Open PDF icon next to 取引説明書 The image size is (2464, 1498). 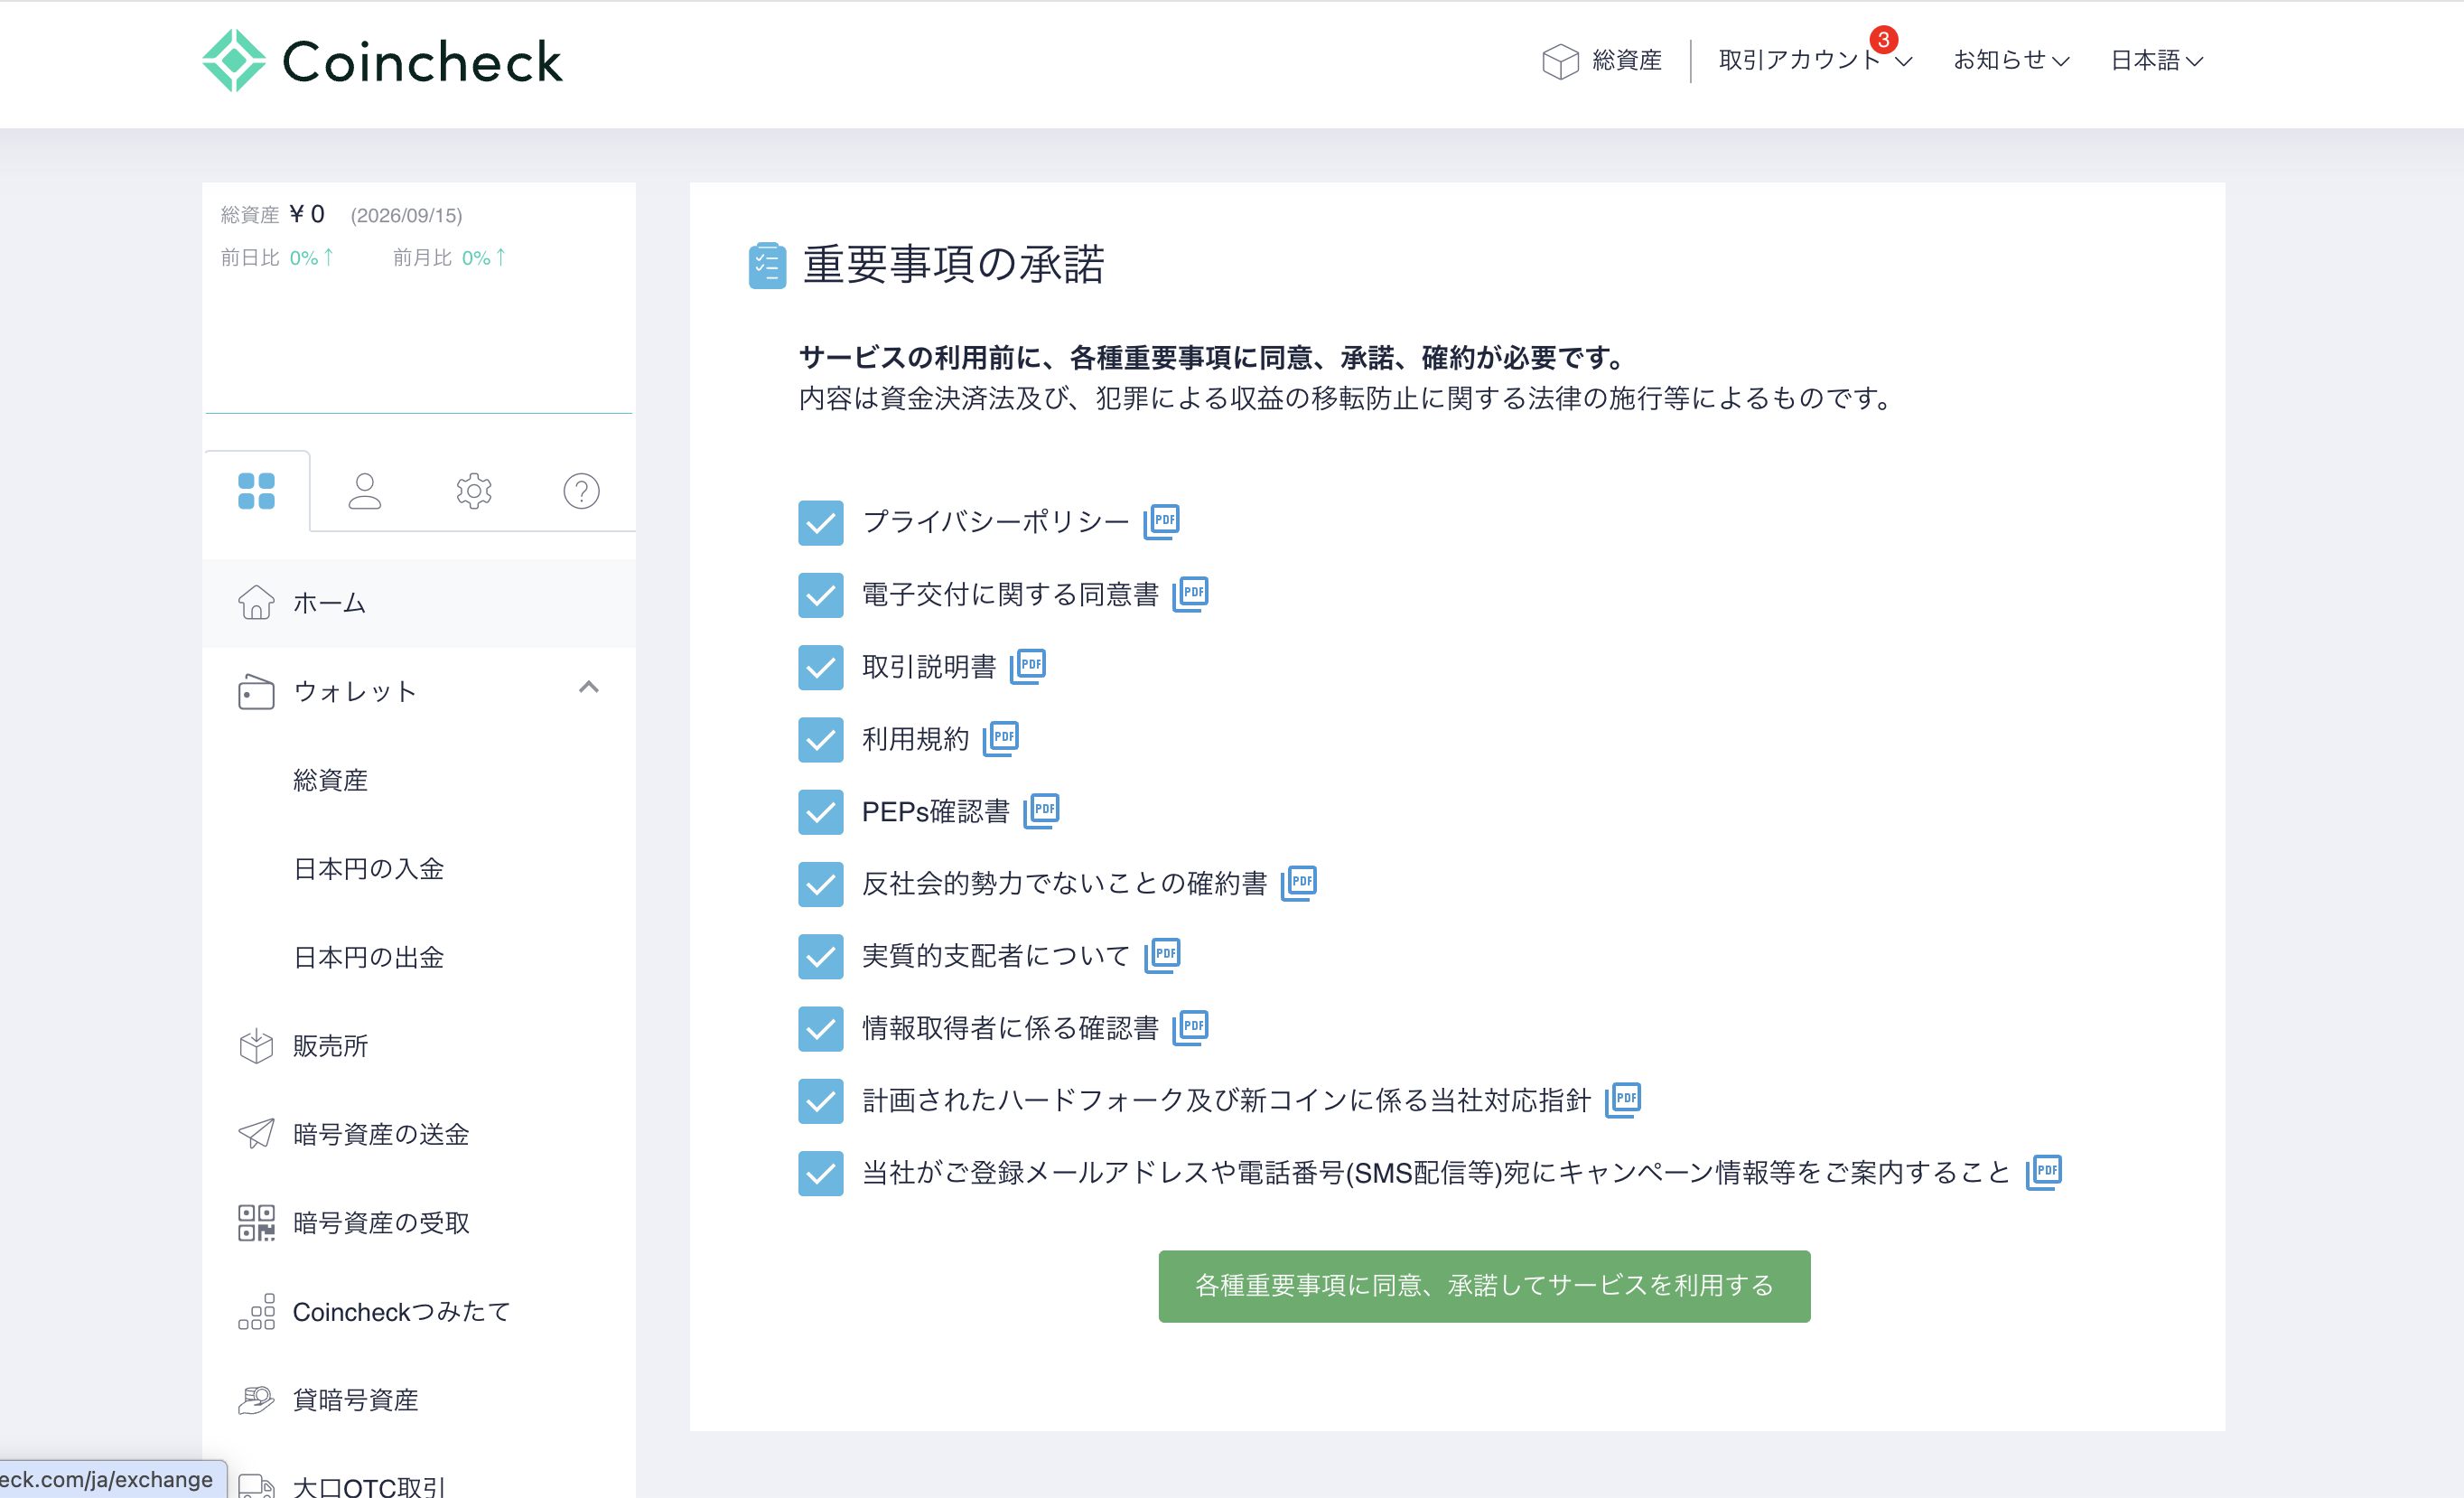click(x=1028, y=666)
